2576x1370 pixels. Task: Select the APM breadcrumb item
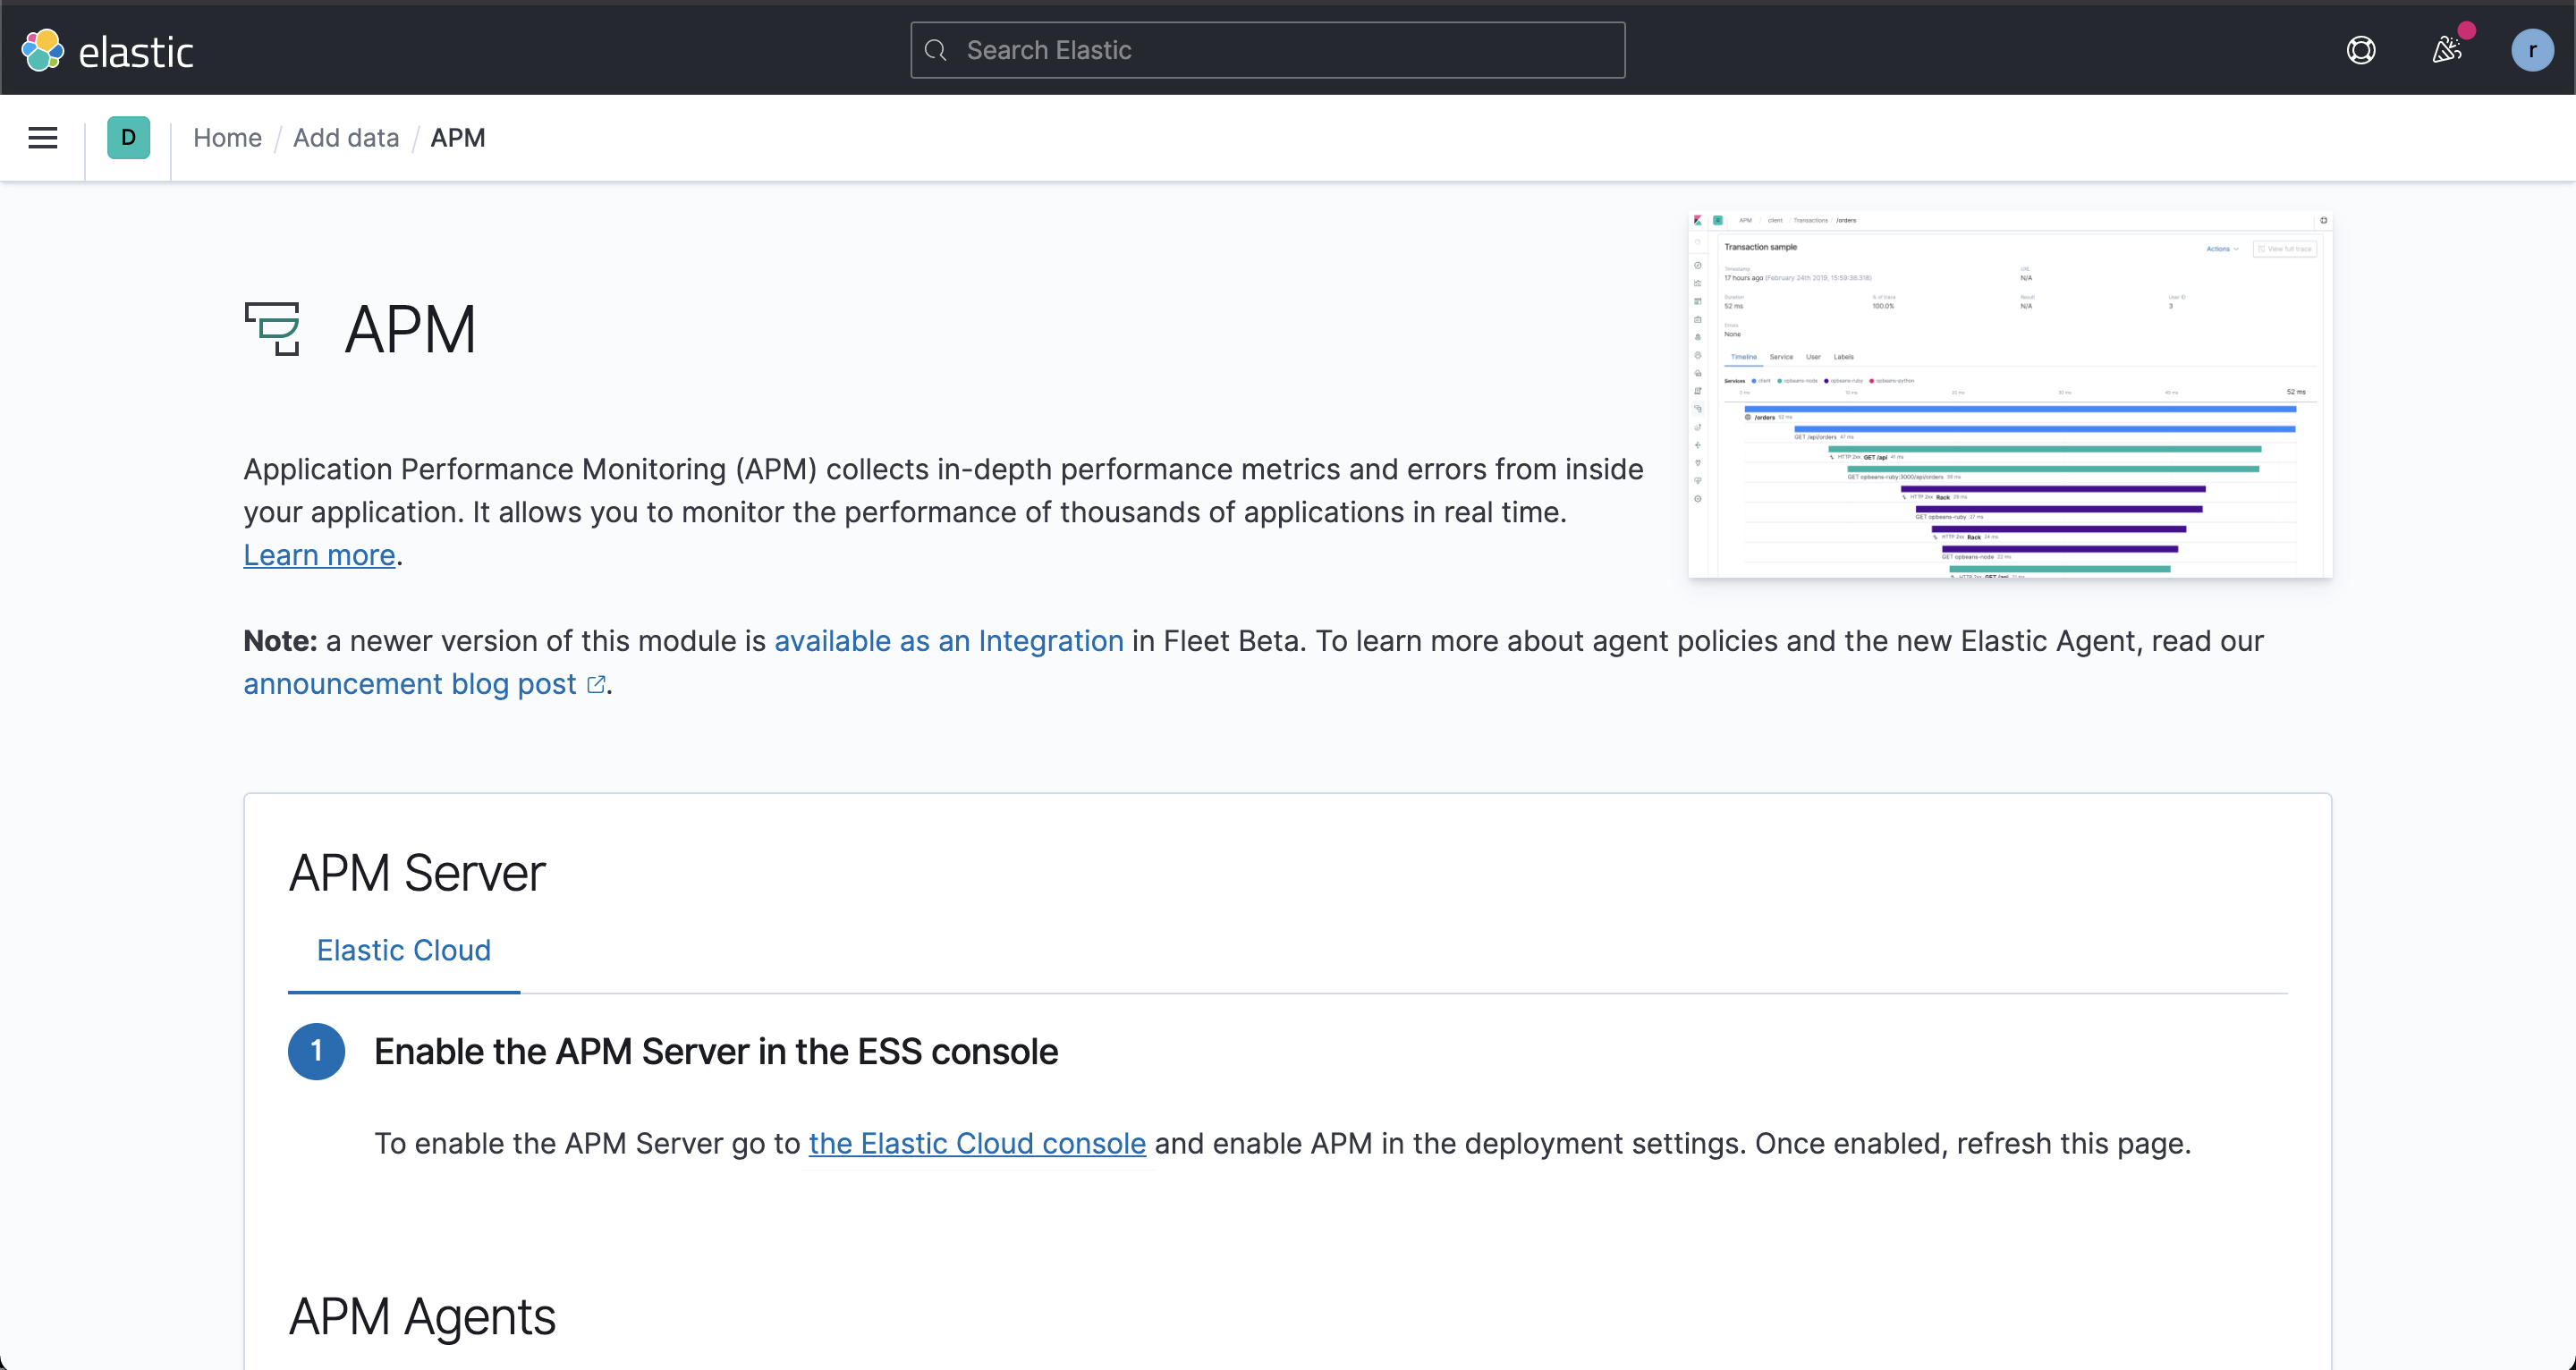[x=458, y=137]
